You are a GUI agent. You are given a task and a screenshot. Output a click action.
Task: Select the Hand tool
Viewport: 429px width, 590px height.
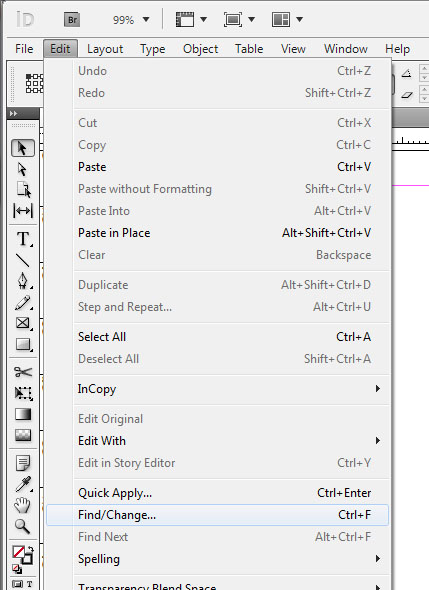coord(22,505)
